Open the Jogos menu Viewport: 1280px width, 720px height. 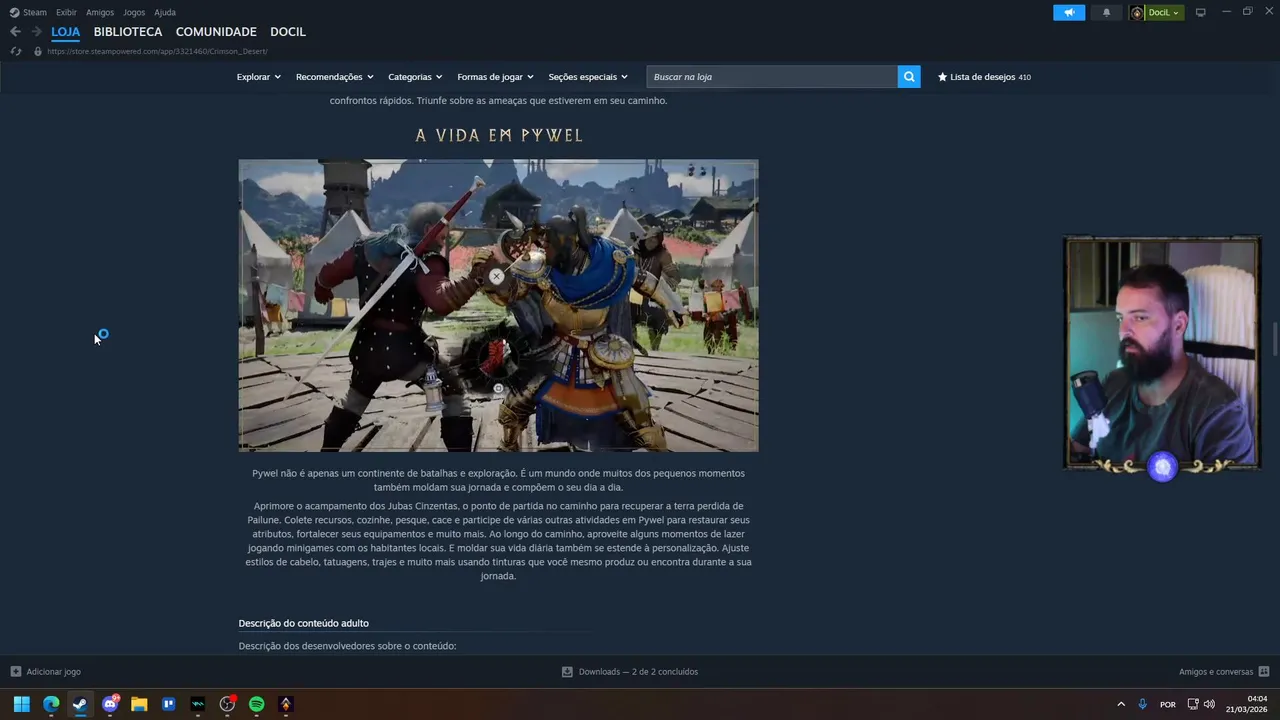(134, 12)
